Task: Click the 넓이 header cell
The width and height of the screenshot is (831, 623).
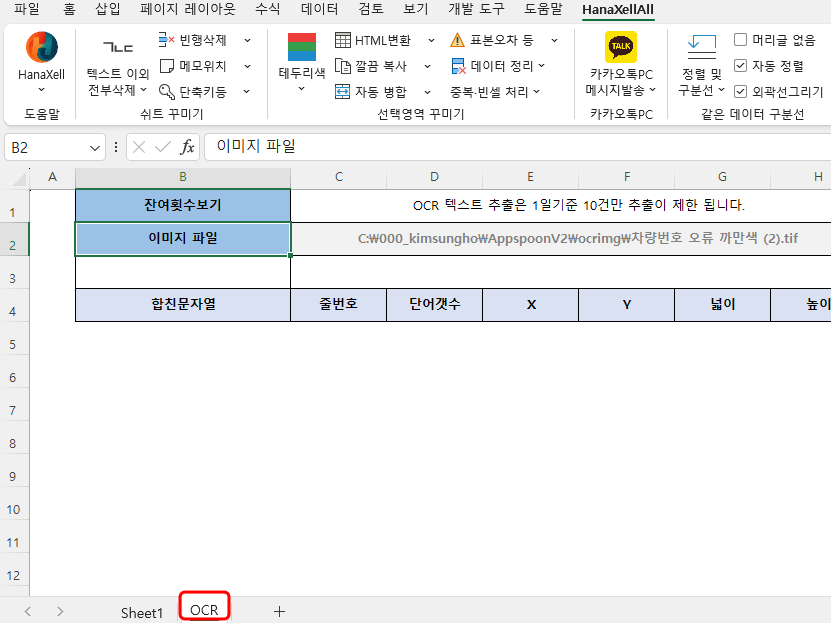Action: (x=722, y=305)
